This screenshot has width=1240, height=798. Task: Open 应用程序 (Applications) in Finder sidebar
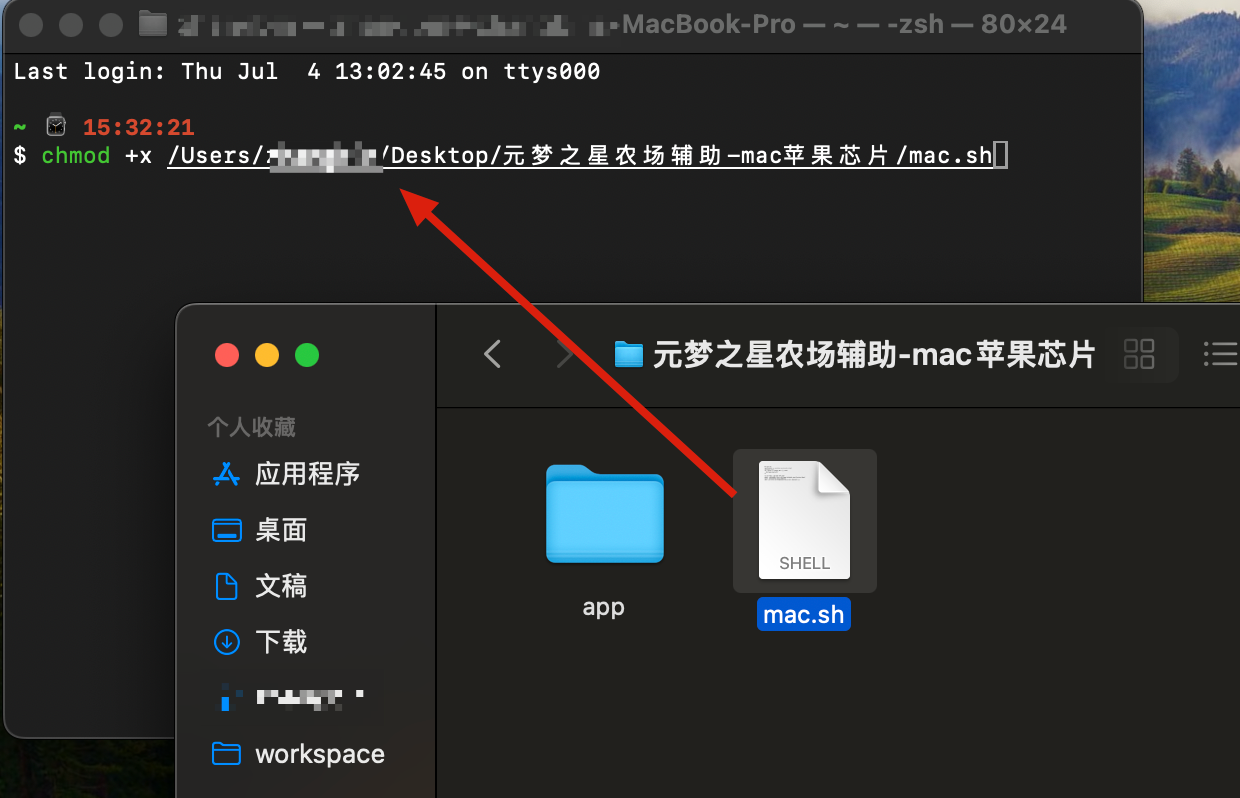tap(306, 474)
